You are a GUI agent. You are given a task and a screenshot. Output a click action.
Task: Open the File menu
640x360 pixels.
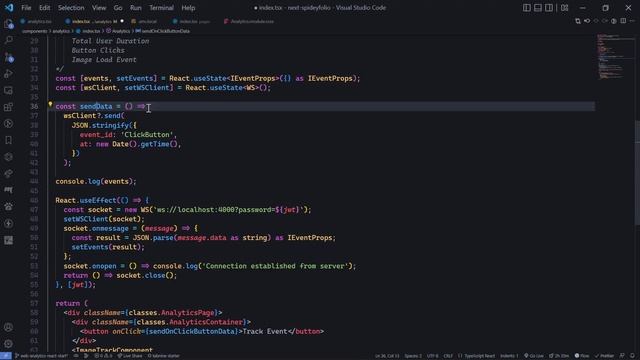point(26,8)
